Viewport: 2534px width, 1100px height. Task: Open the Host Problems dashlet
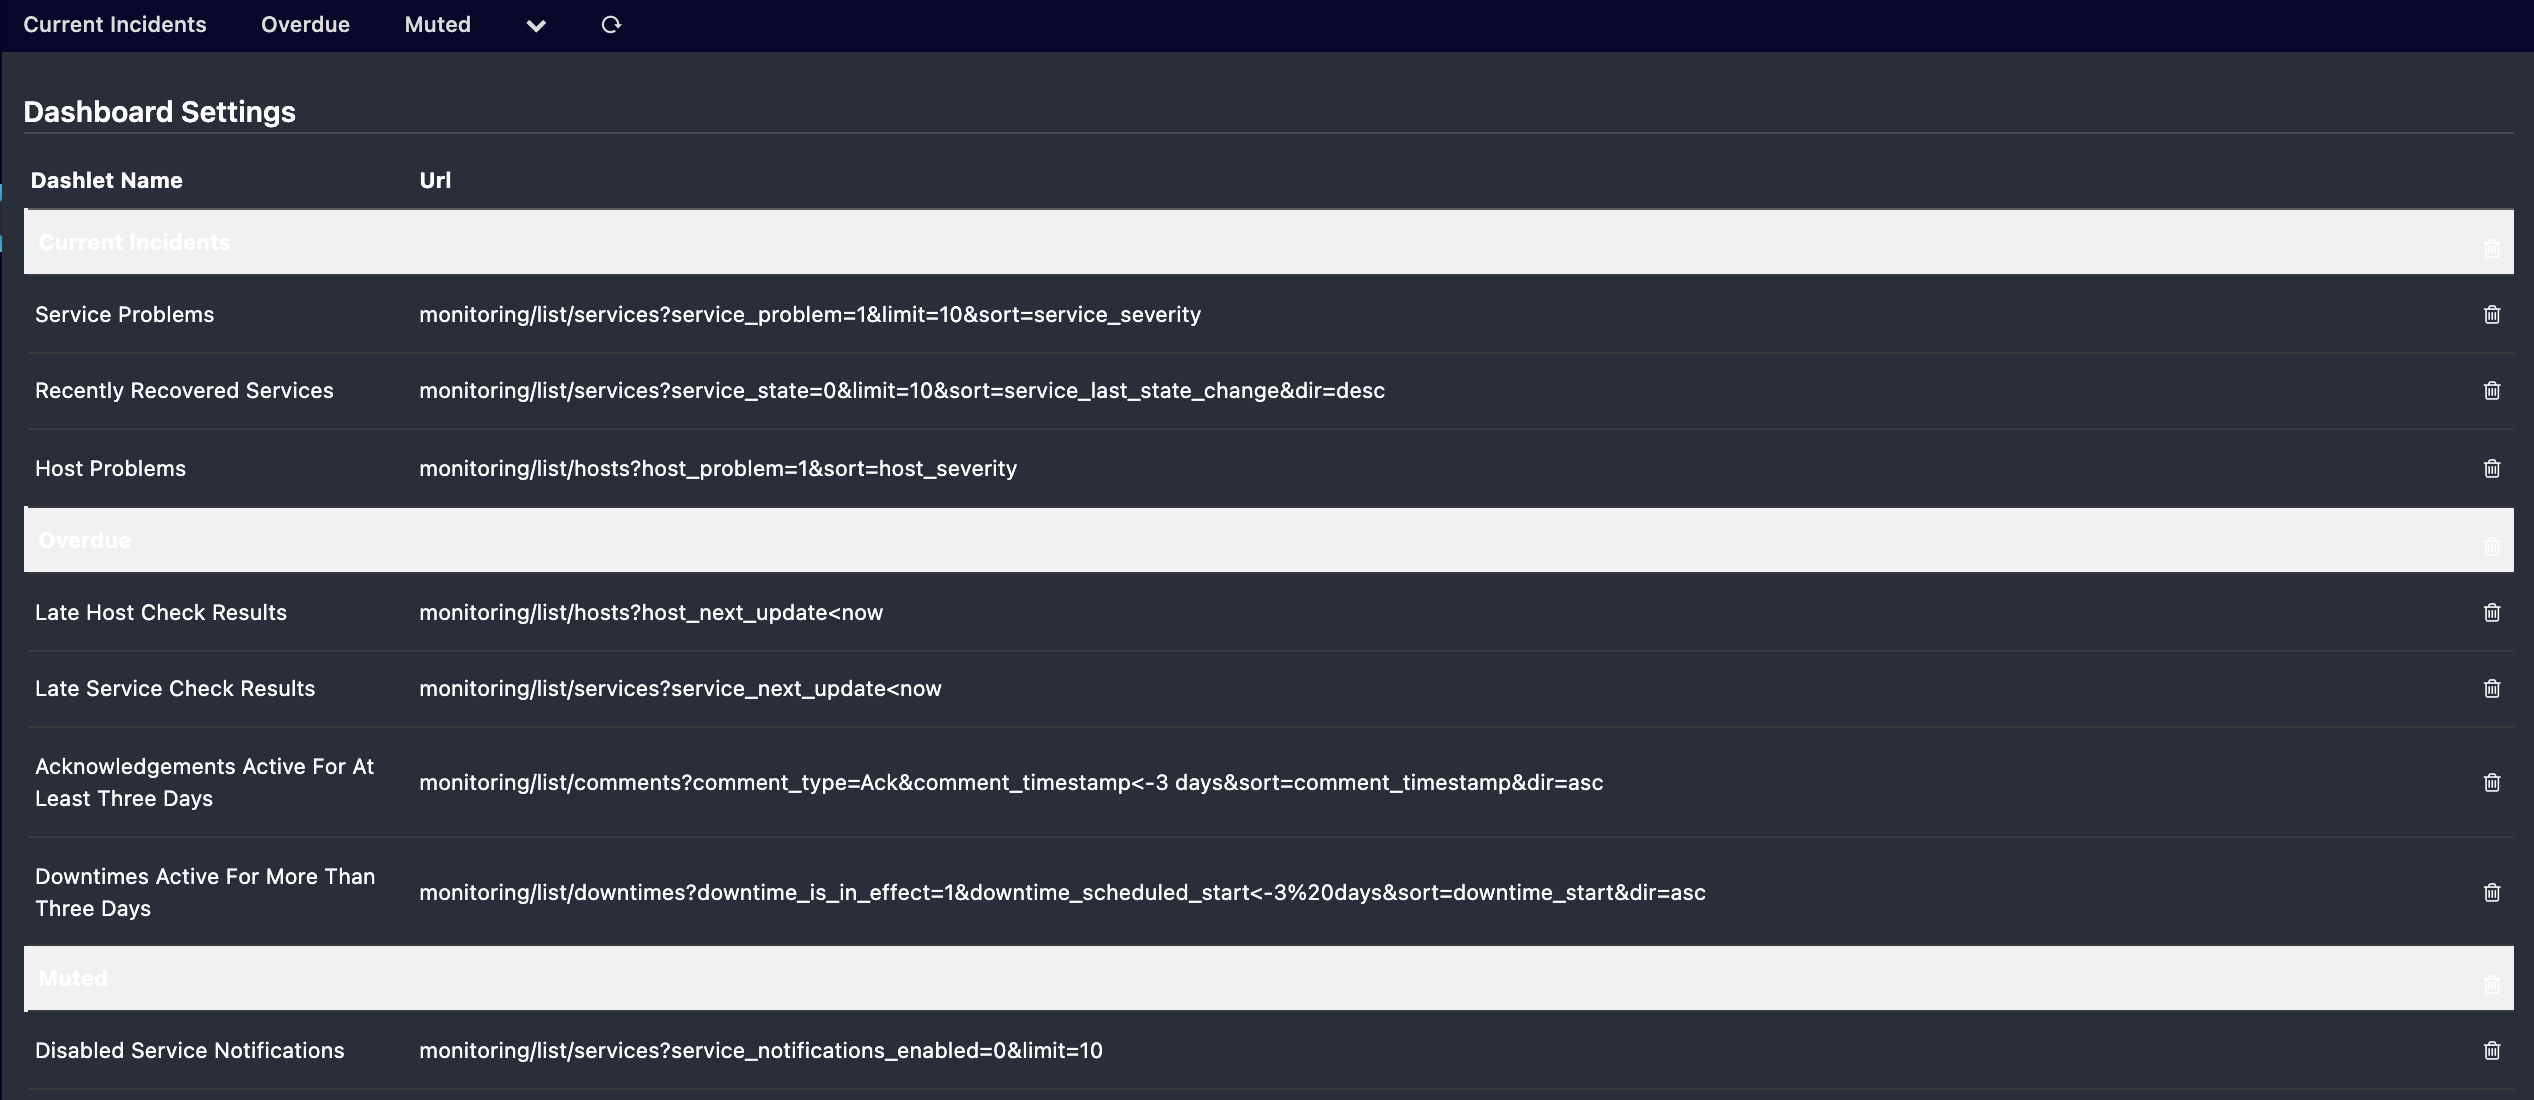pyautogui.click(x=110, y=468)
